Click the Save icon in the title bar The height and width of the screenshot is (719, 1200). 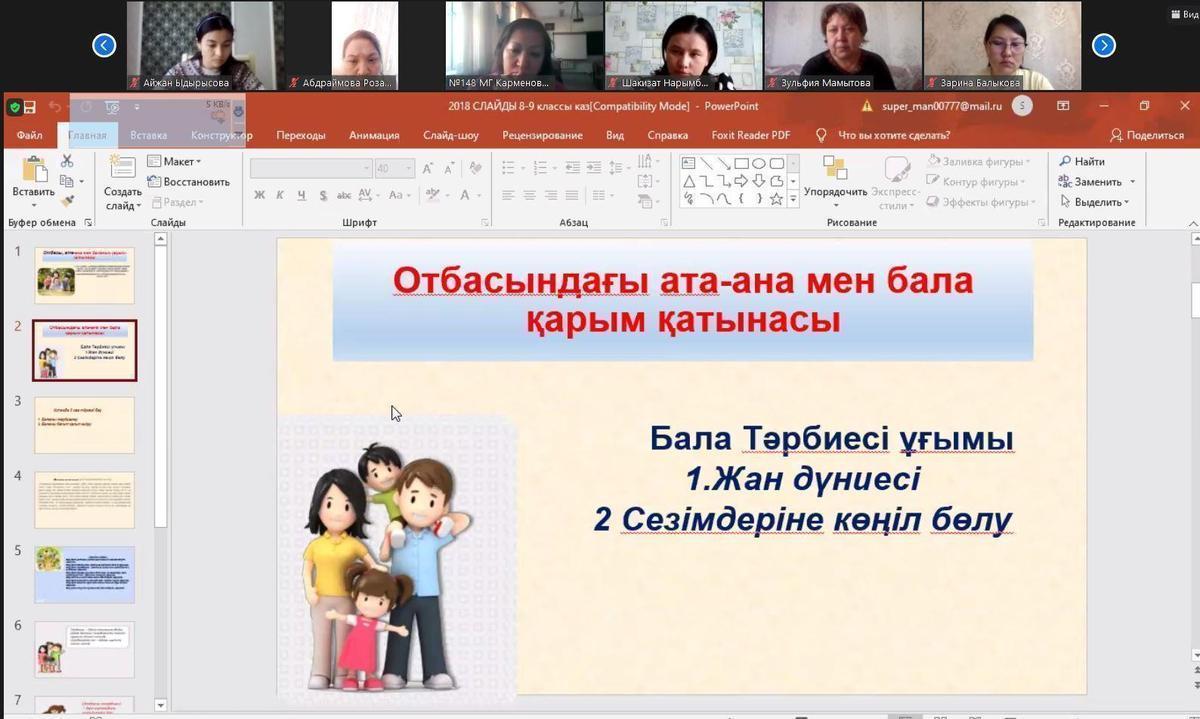tap(30, 107)
